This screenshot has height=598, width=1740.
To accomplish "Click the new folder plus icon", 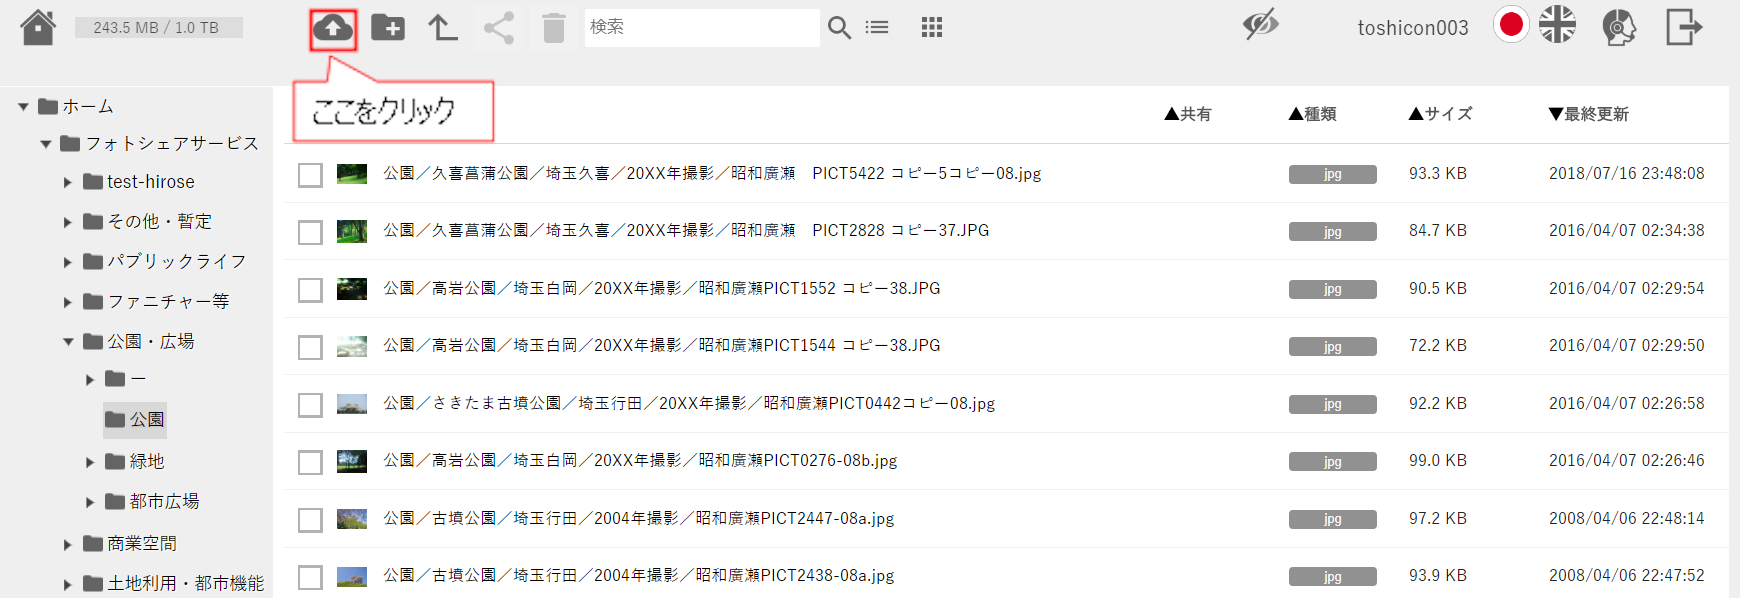I will [x=388, y=28].
